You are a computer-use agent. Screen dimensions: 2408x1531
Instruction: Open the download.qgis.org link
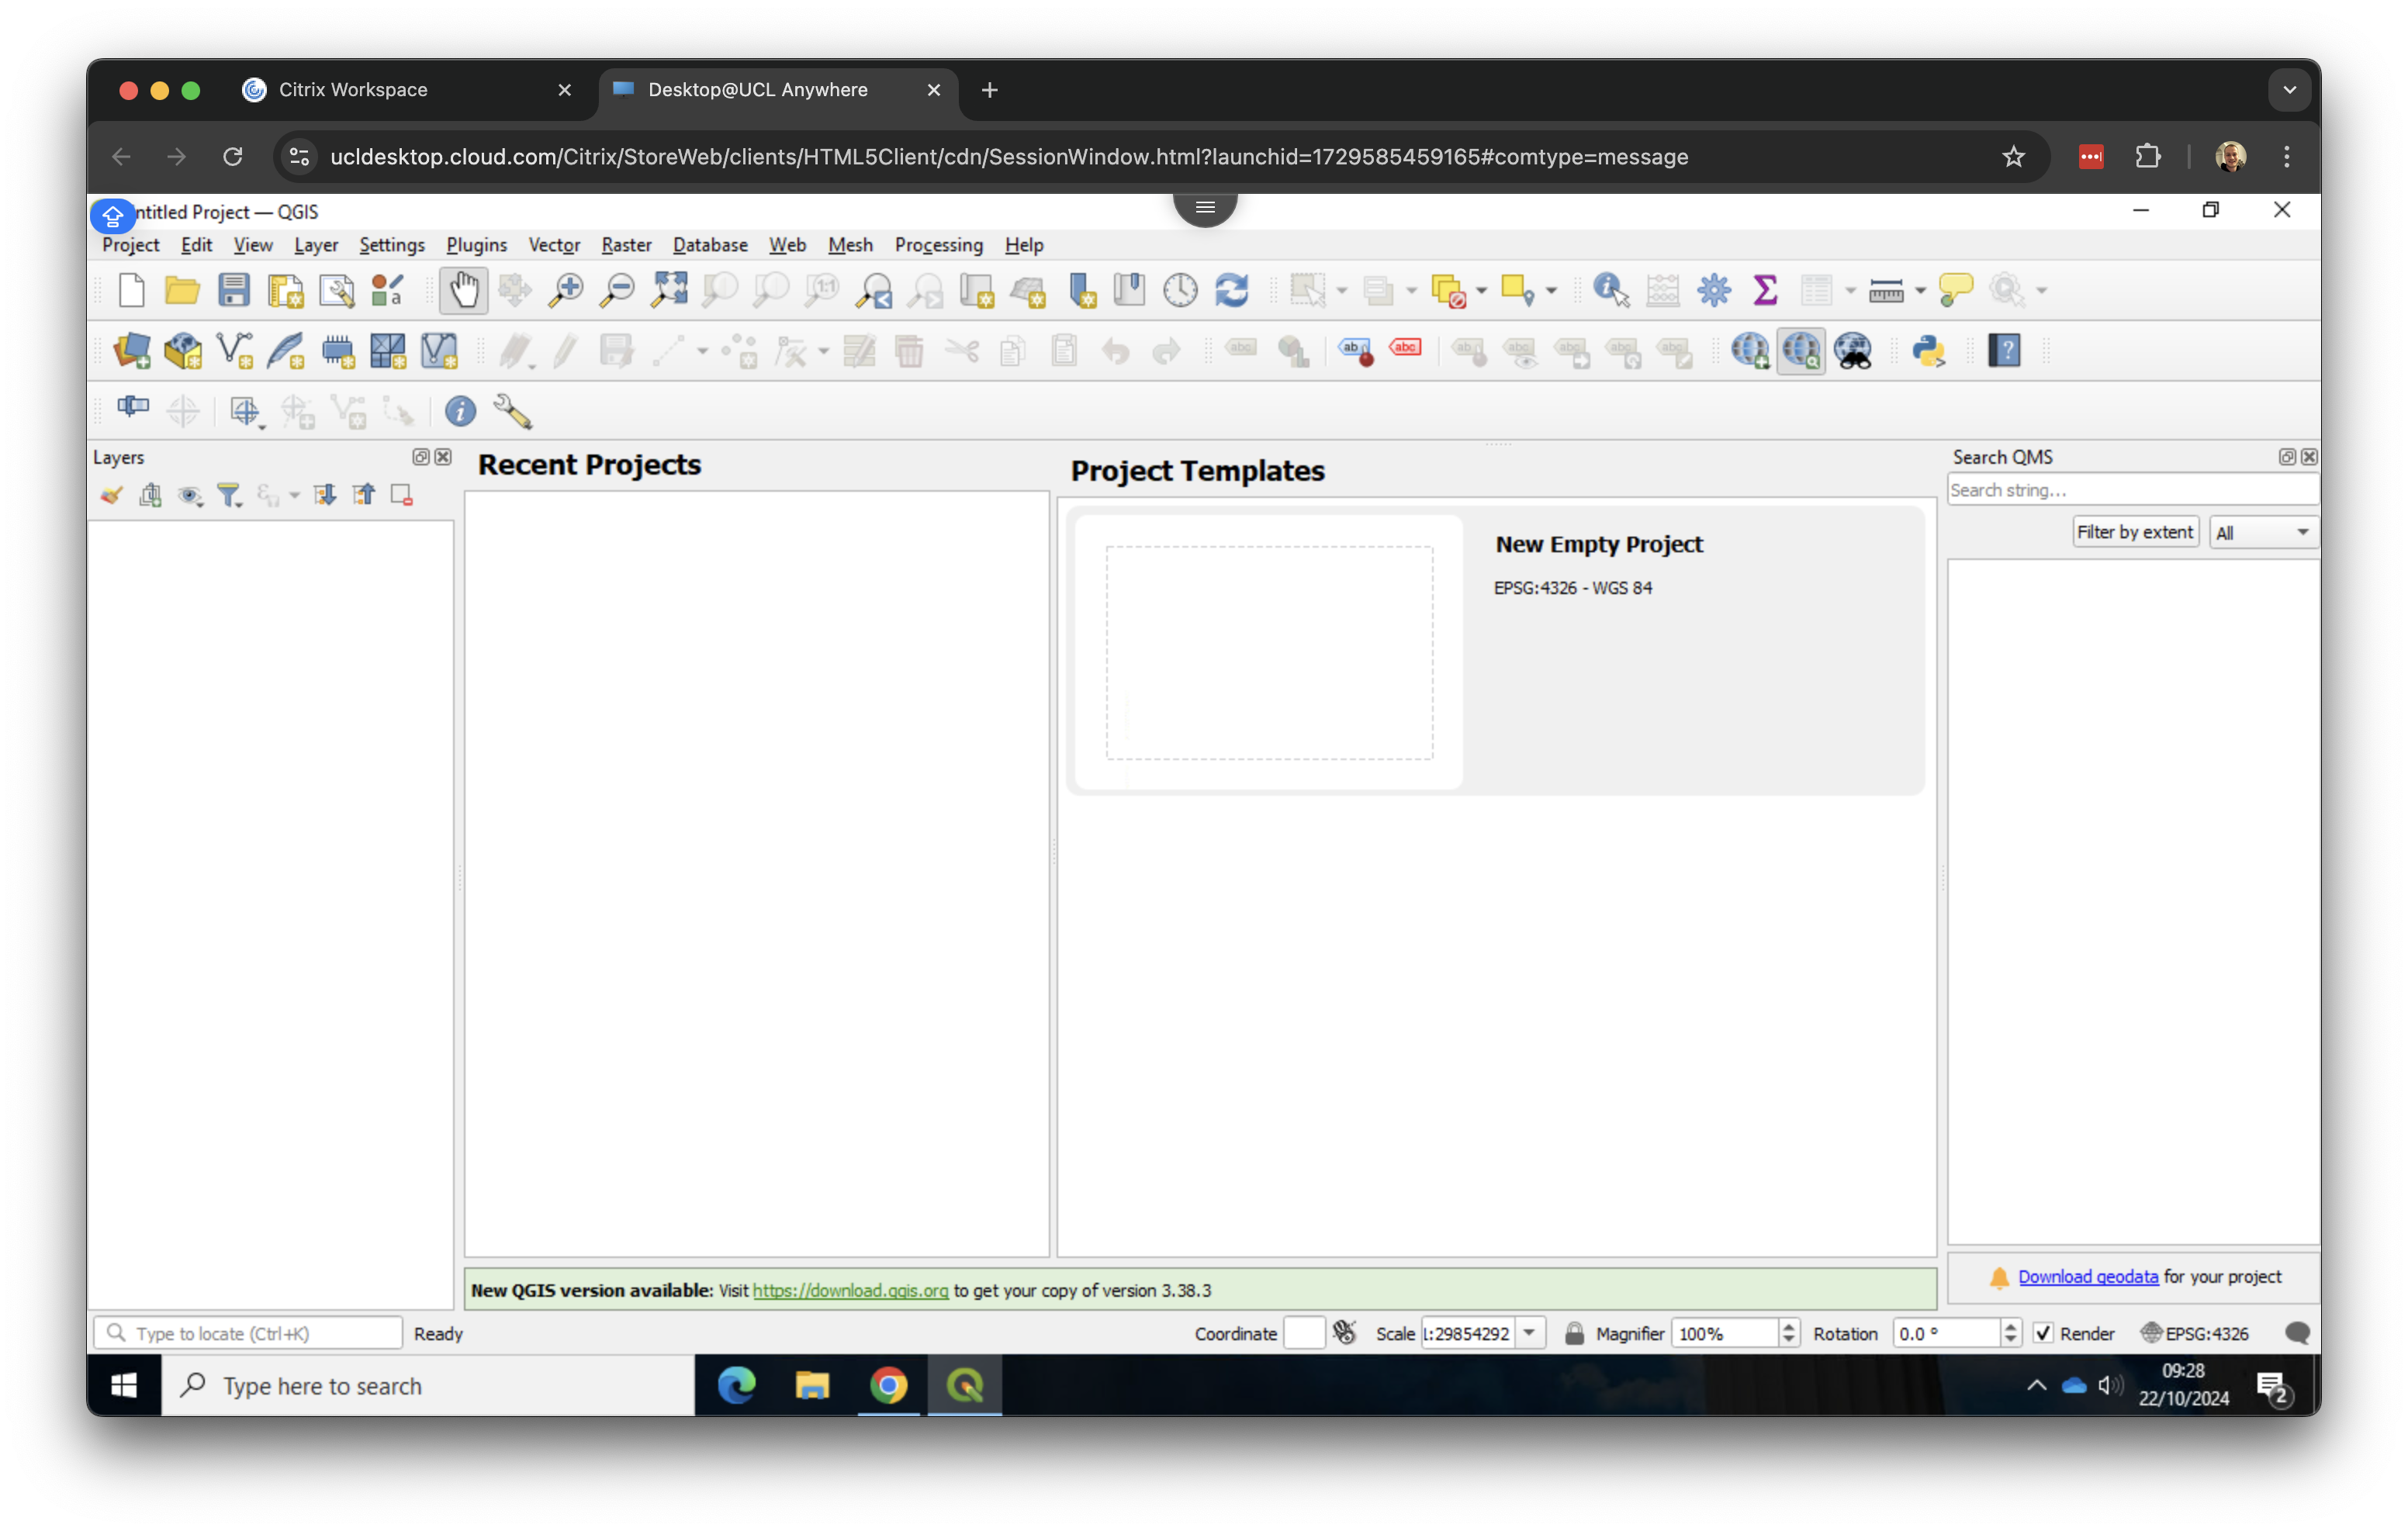[x=850, y=1290]
